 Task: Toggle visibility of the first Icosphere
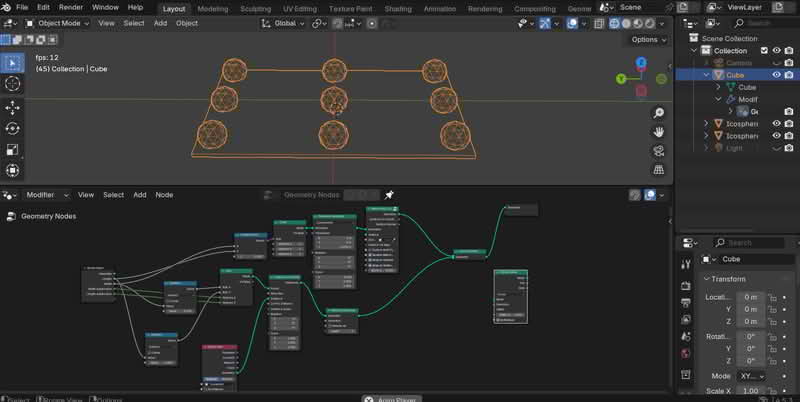coord(776,124)
